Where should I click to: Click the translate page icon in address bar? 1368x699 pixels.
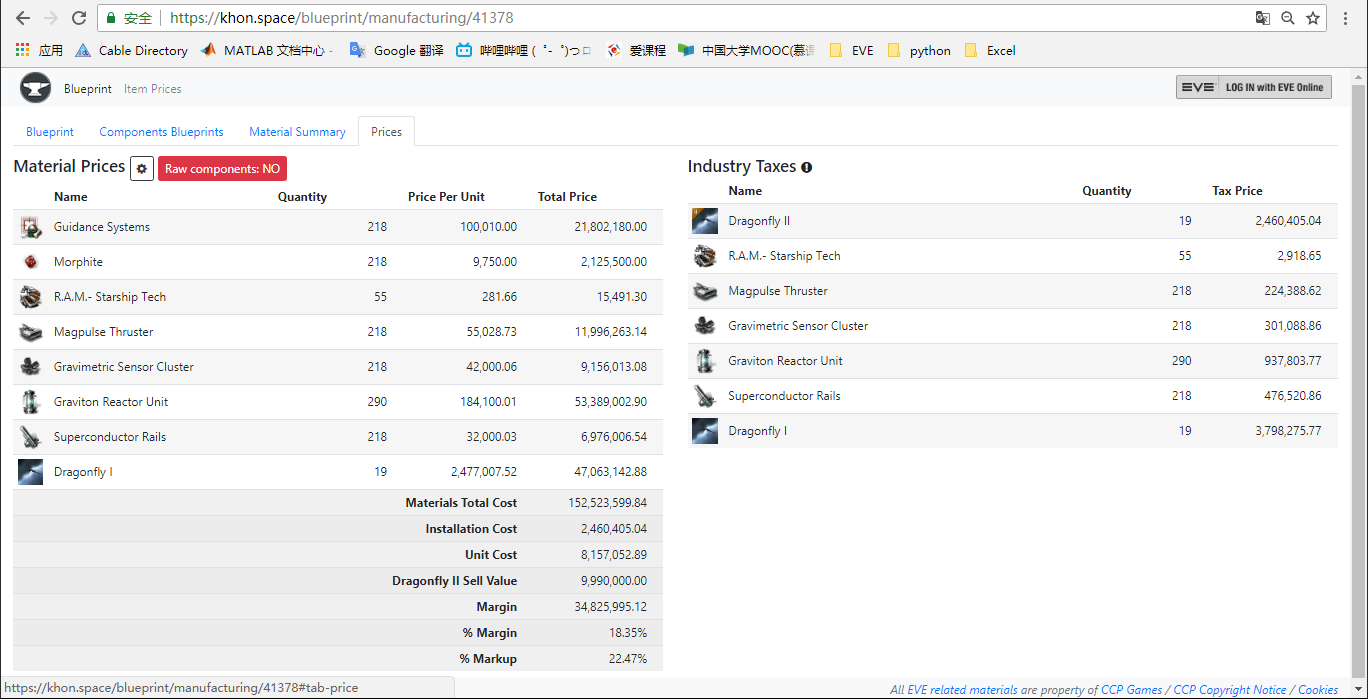1263,18
